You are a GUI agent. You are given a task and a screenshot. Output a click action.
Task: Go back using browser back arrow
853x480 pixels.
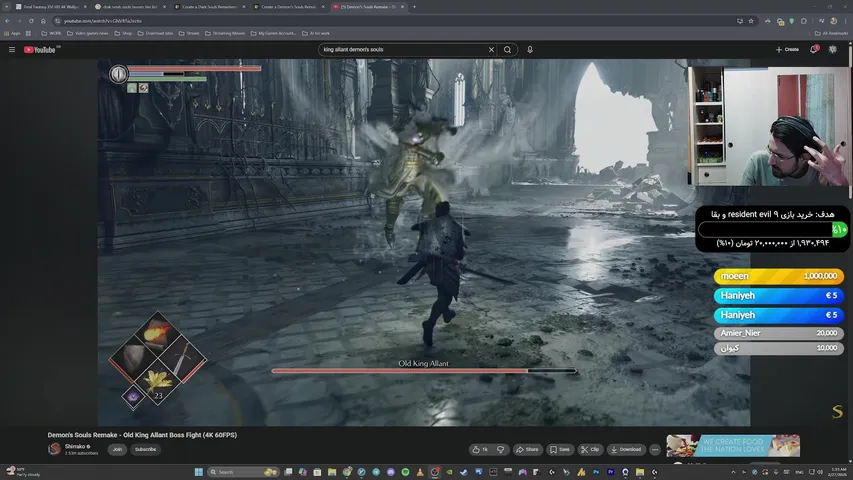coord(7,21)
